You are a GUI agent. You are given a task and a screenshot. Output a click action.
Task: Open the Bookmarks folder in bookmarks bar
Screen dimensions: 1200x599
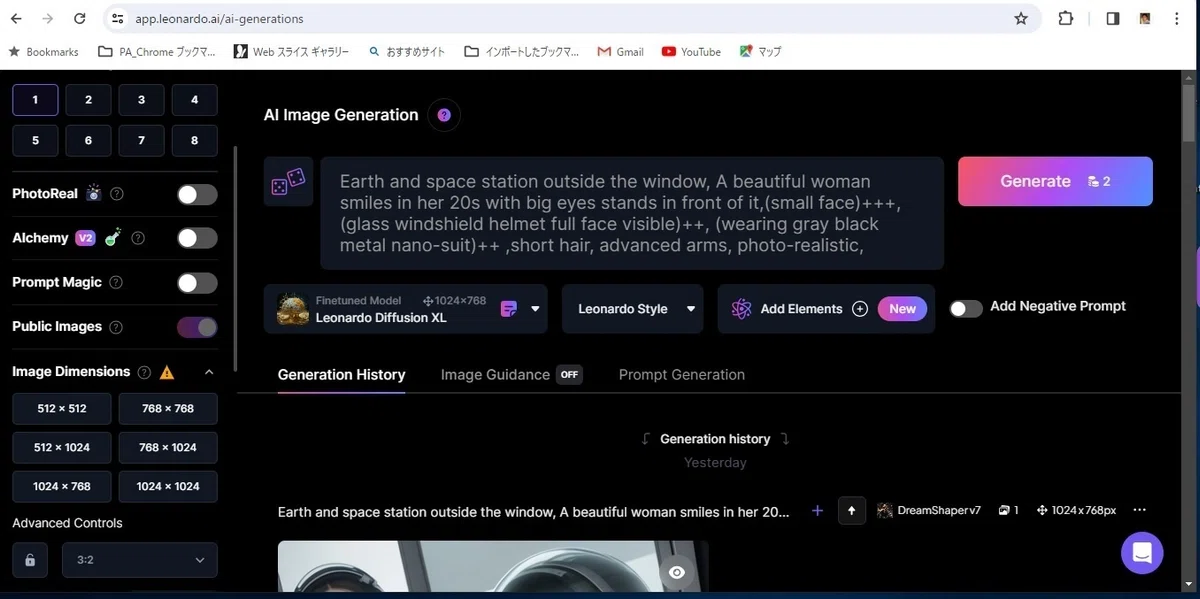tap(43, 52)
